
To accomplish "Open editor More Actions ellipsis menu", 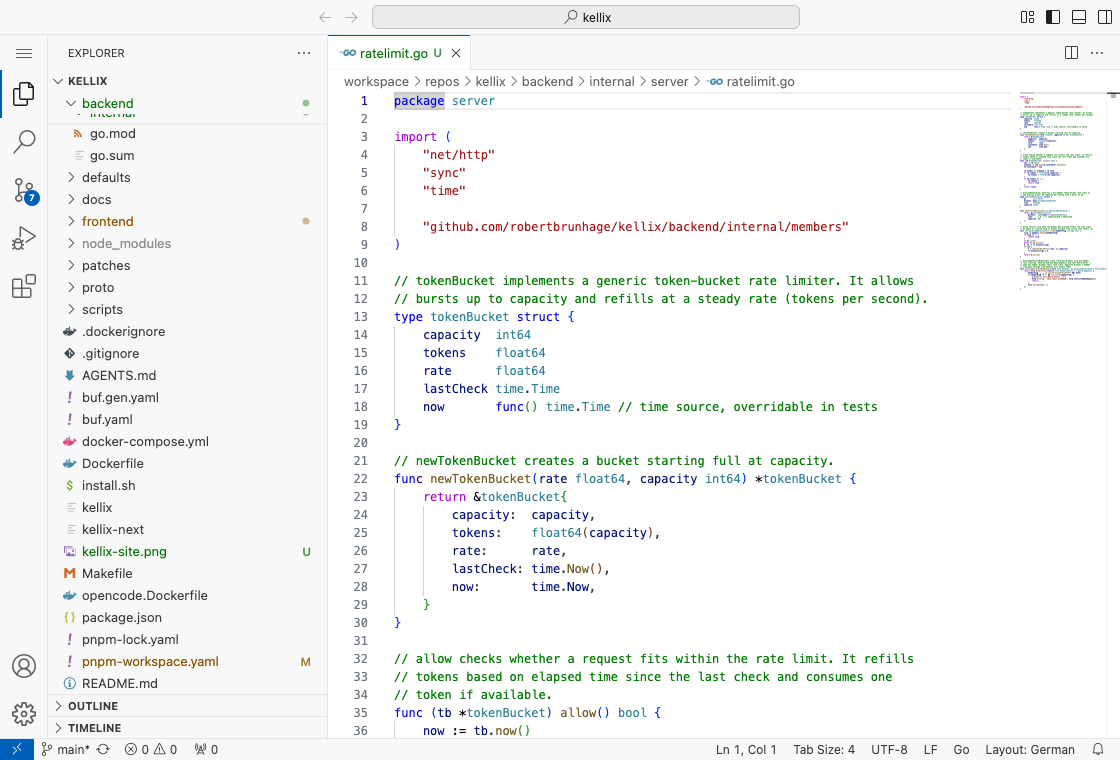I will 1097,53.
